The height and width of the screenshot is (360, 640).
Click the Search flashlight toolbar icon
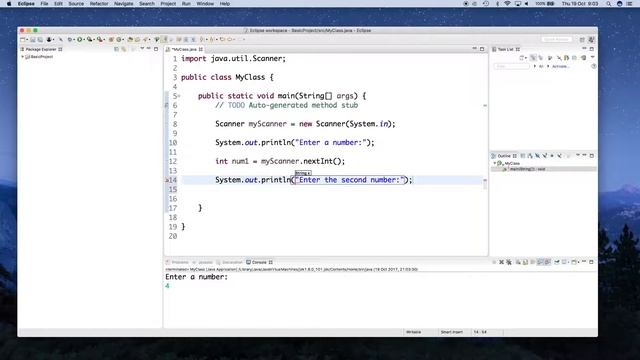click(145, 40)
